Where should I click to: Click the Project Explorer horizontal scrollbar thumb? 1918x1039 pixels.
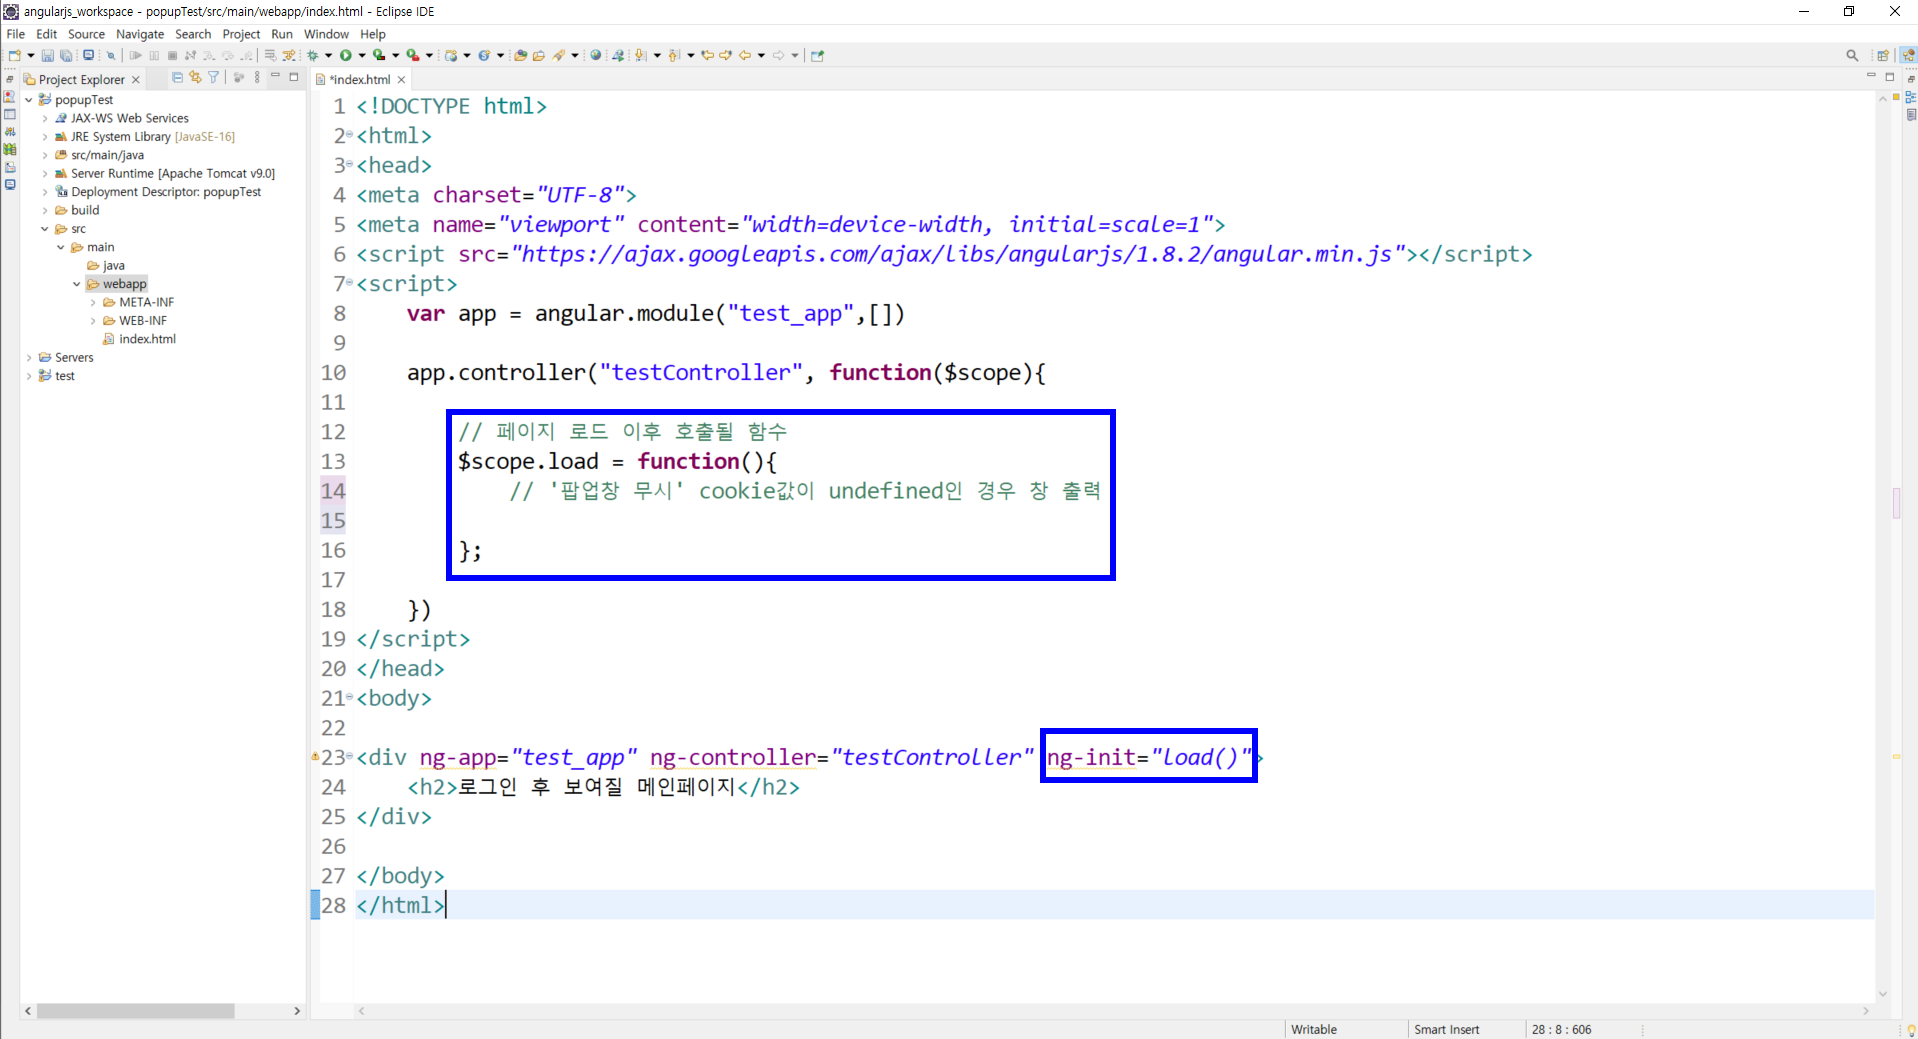[135, 1011]
